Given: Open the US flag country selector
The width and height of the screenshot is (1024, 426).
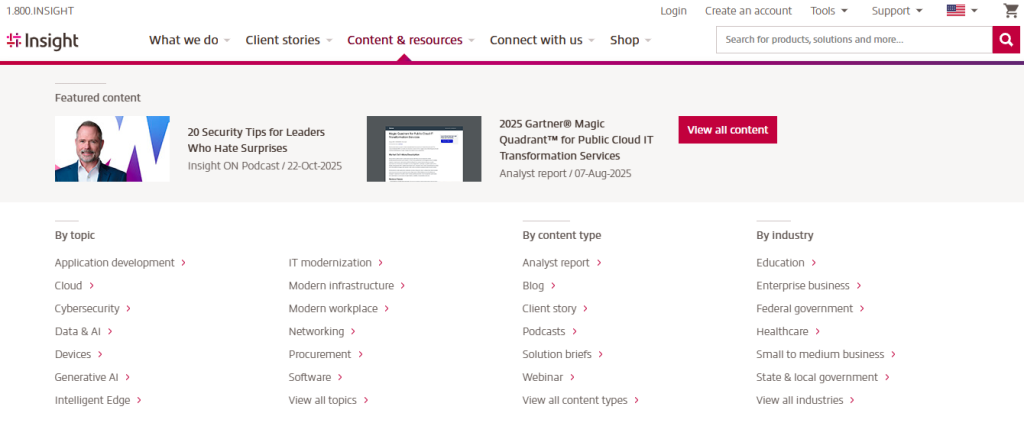Looking at the screenshot, I should 961,11.
